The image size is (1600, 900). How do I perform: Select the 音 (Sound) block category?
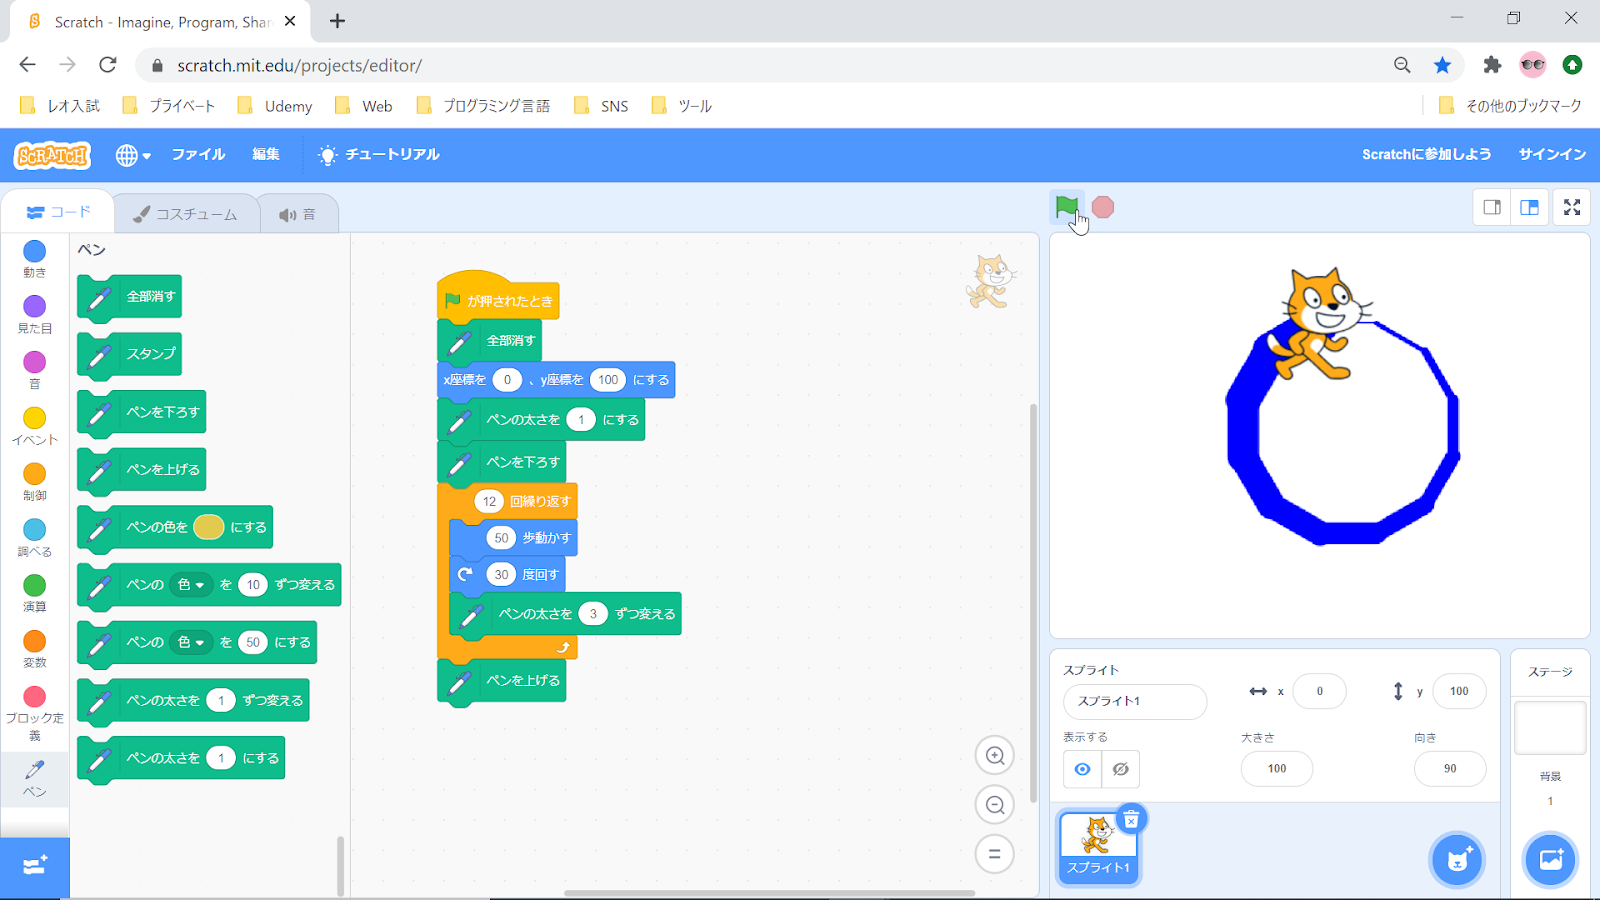tap(34, 370)
